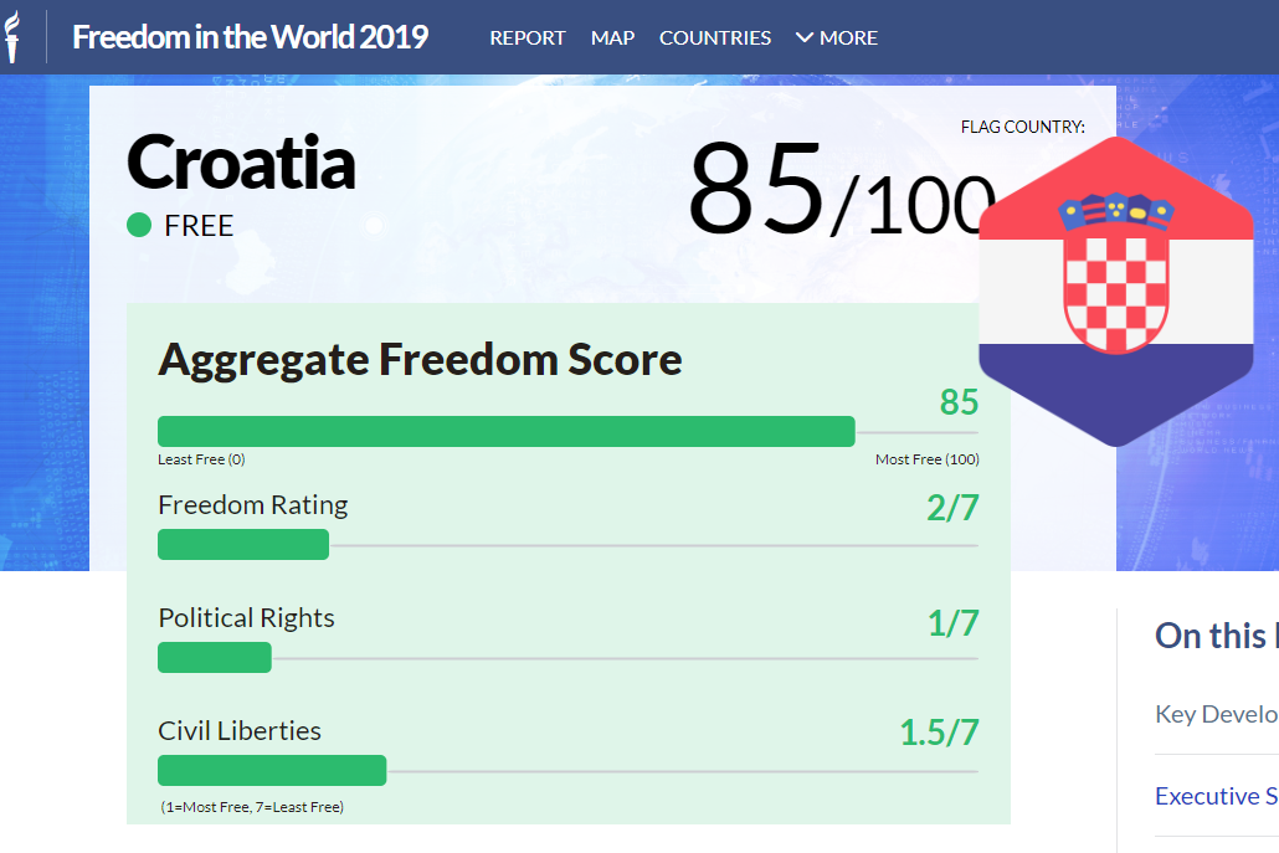Viewport: 1279px width, 853px height.
Task: Click the 1.5/7 Civil Liberties value
Action: pyautogui.click(x=938, y=733)
